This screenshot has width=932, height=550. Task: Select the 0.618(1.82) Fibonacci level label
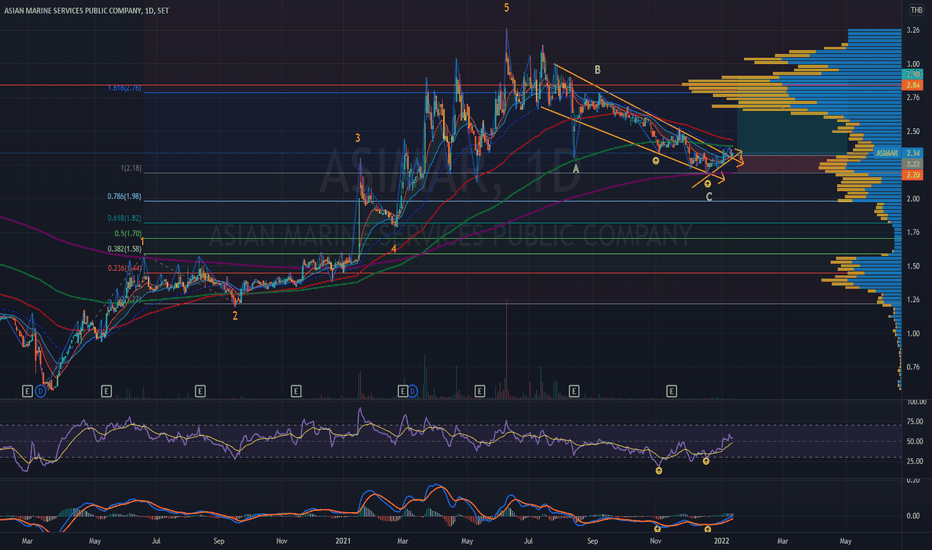pos(125,218)
